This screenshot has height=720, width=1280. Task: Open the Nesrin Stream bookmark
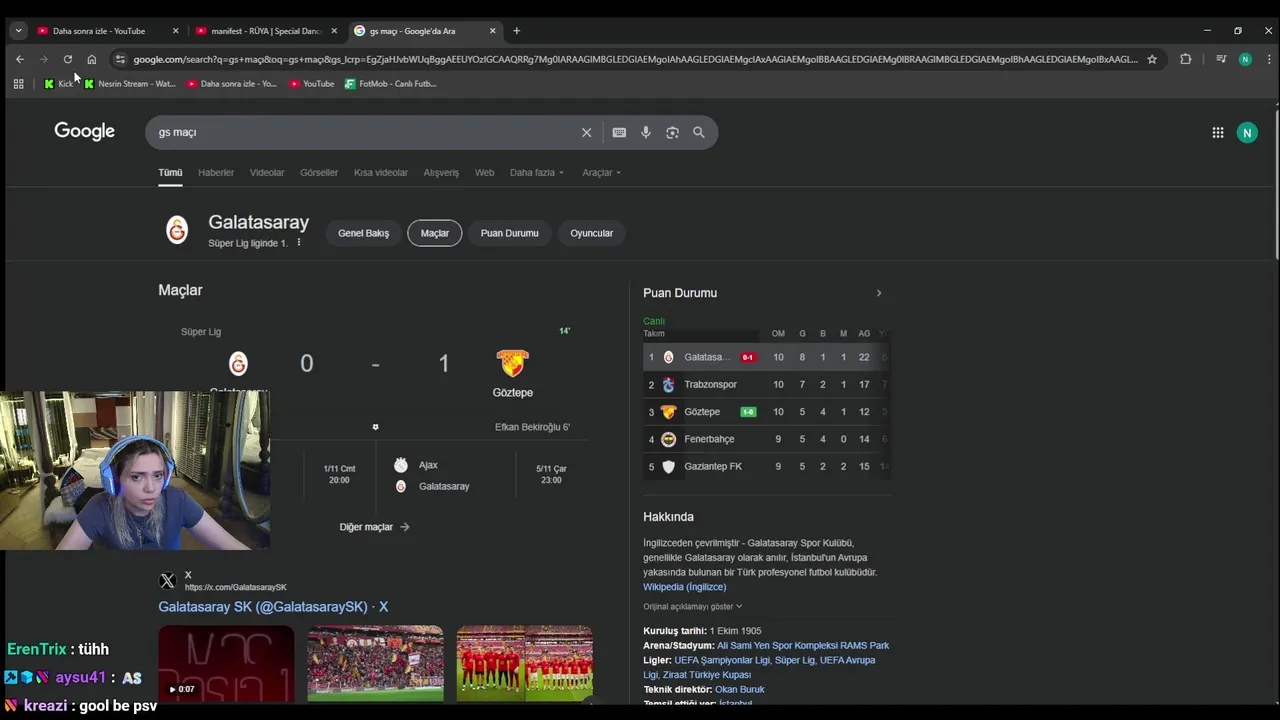[130, 84]
